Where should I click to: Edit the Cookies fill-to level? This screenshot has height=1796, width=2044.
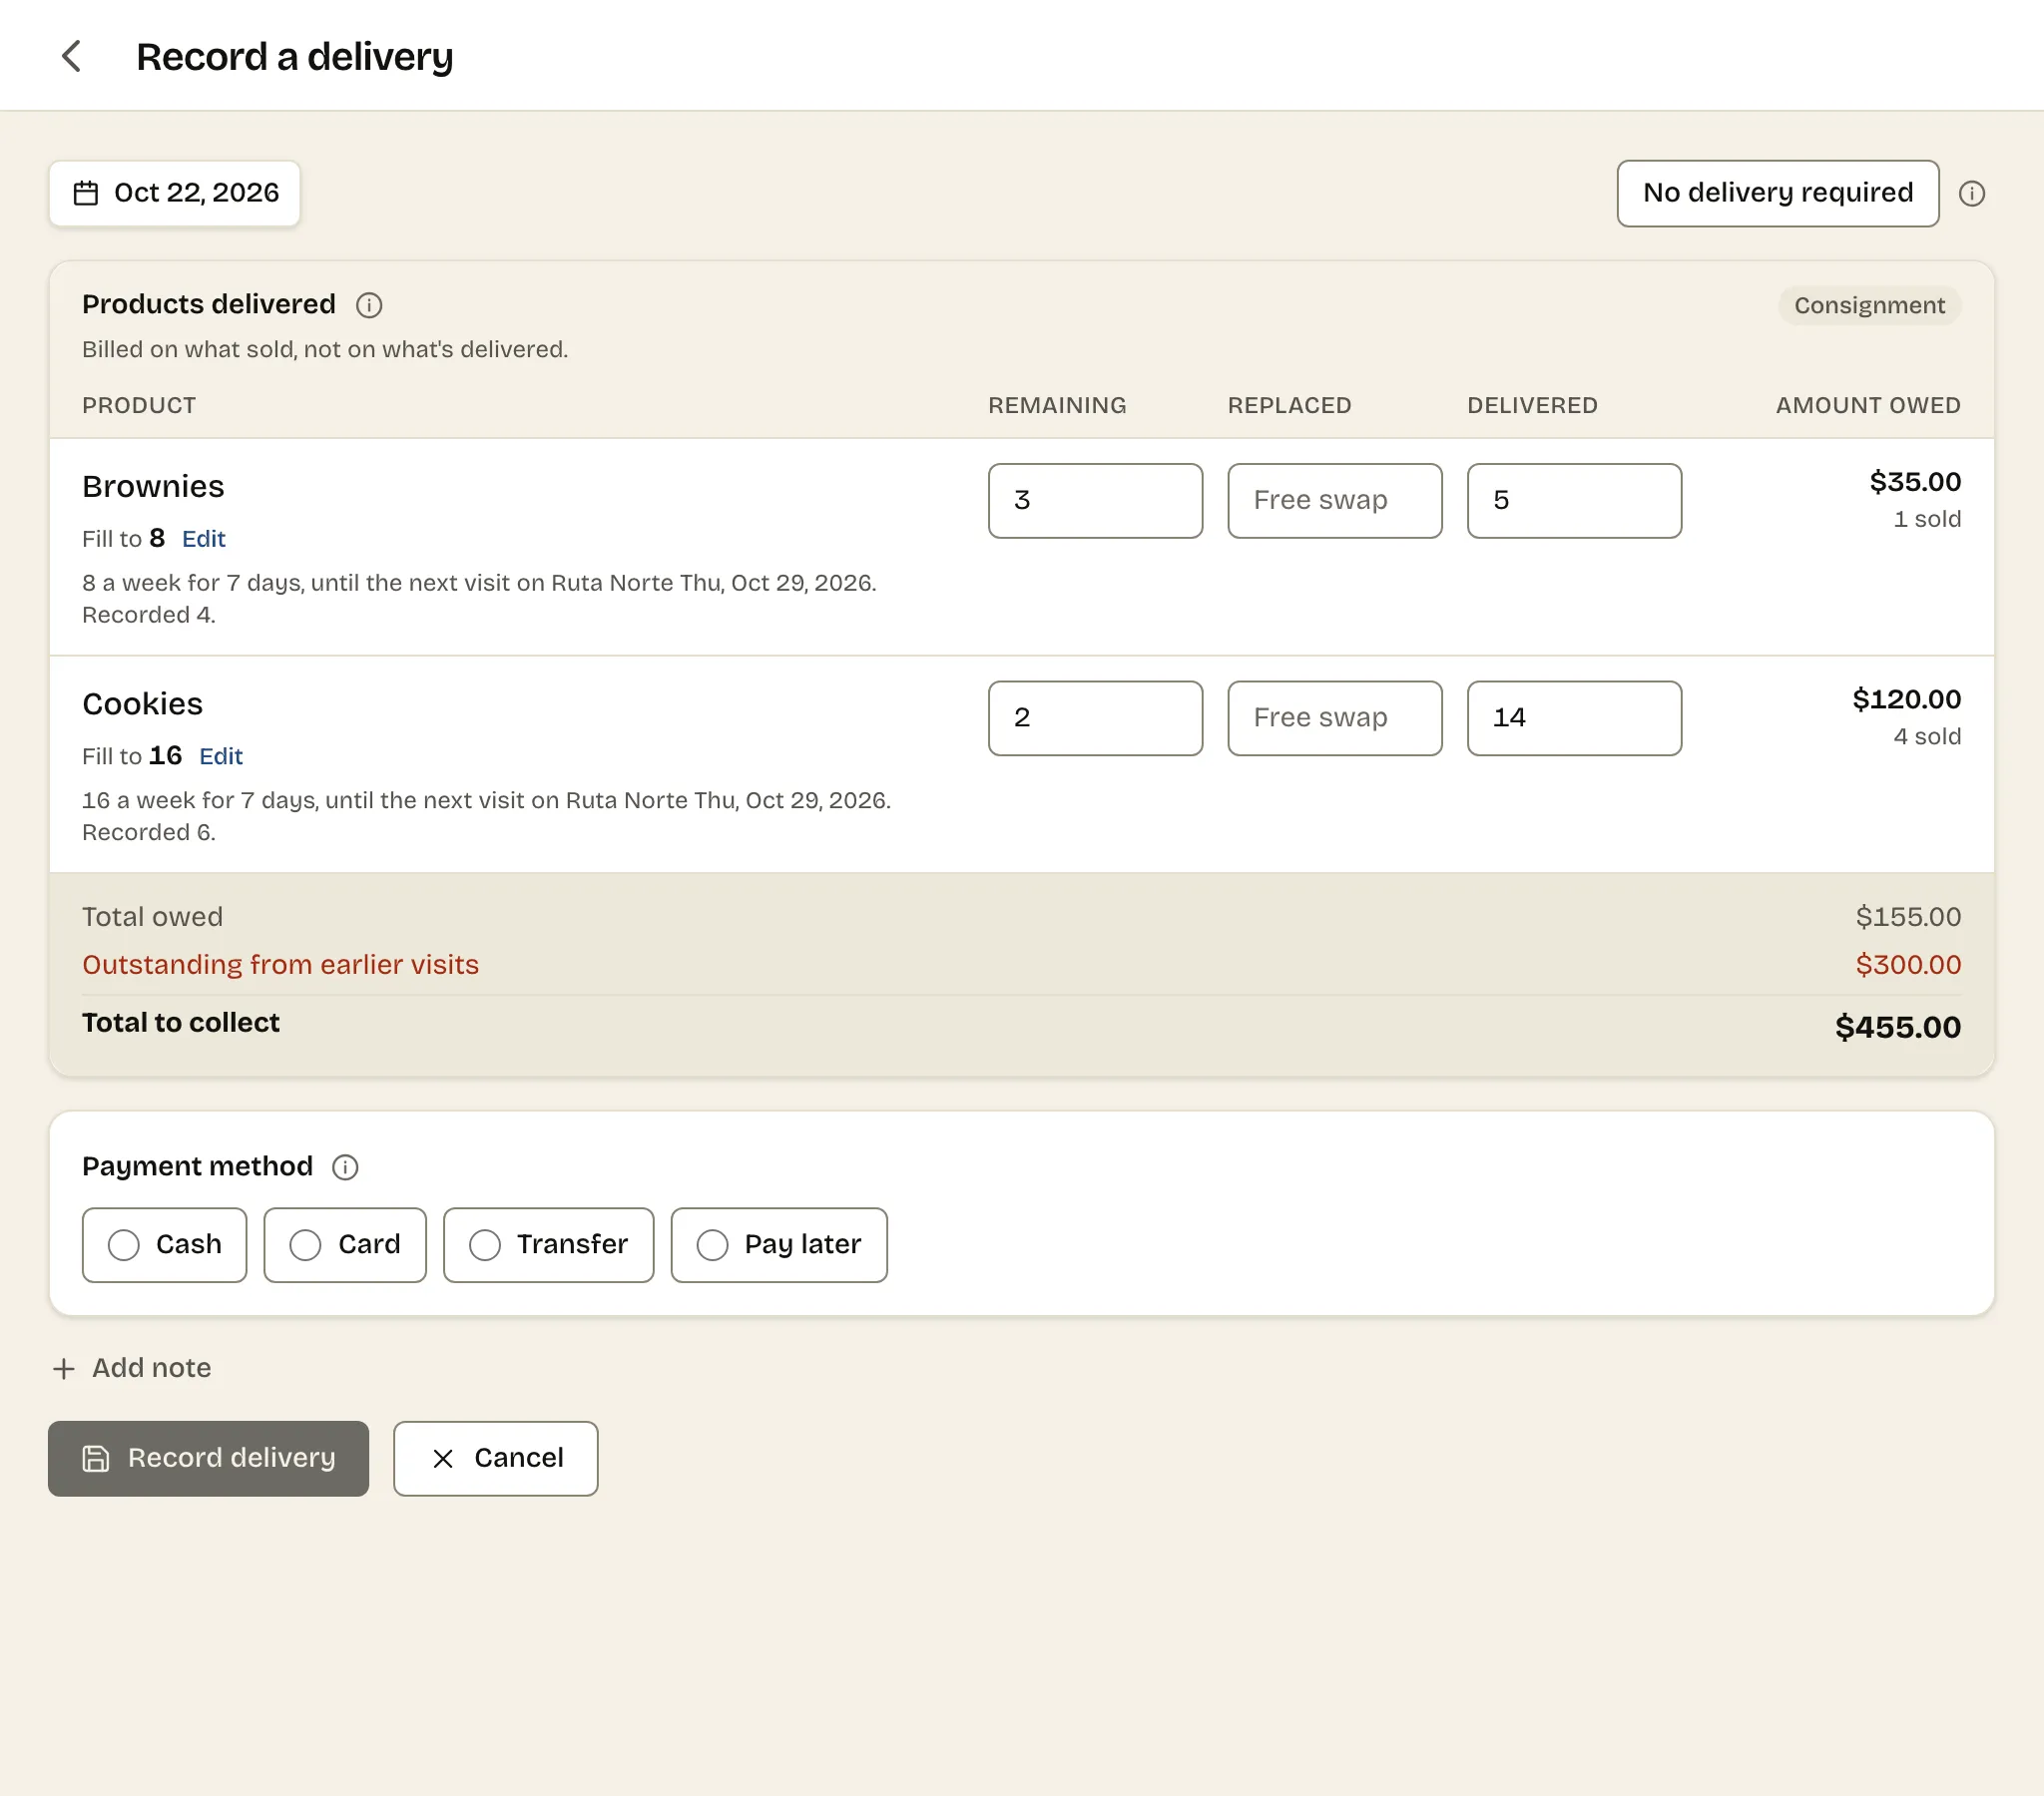221,756
